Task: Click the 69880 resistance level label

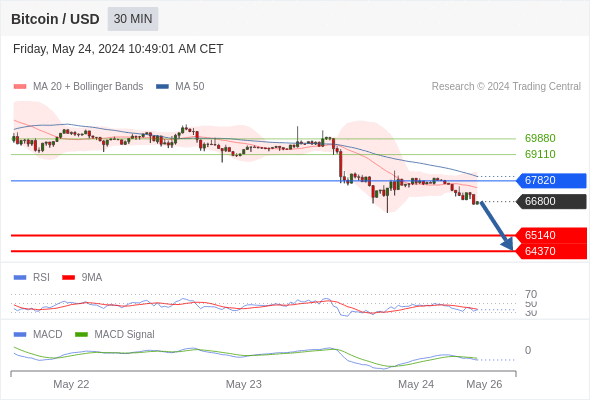Action: pos(540,138)
